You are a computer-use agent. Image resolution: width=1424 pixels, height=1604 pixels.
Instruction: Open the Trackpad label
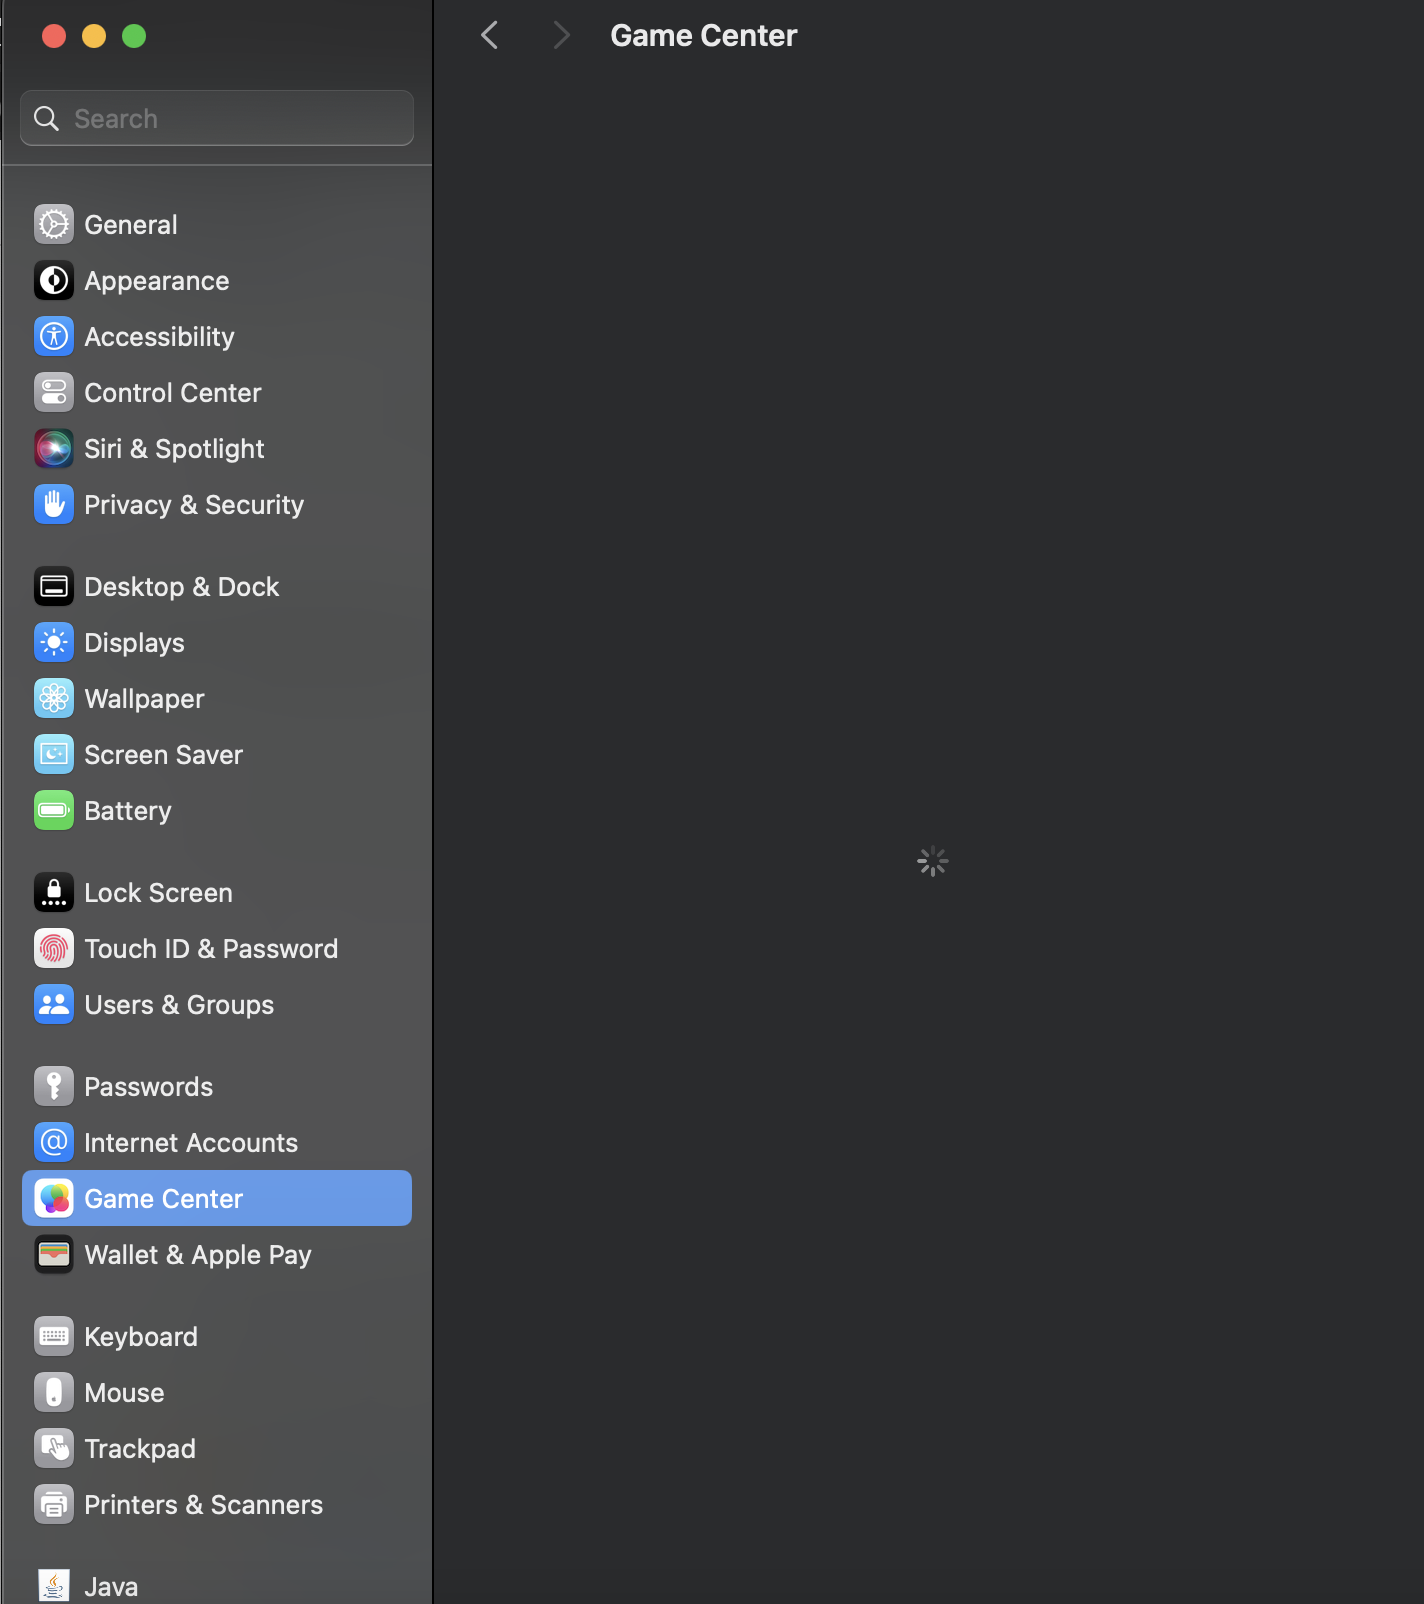click(x=140, y=1449)
